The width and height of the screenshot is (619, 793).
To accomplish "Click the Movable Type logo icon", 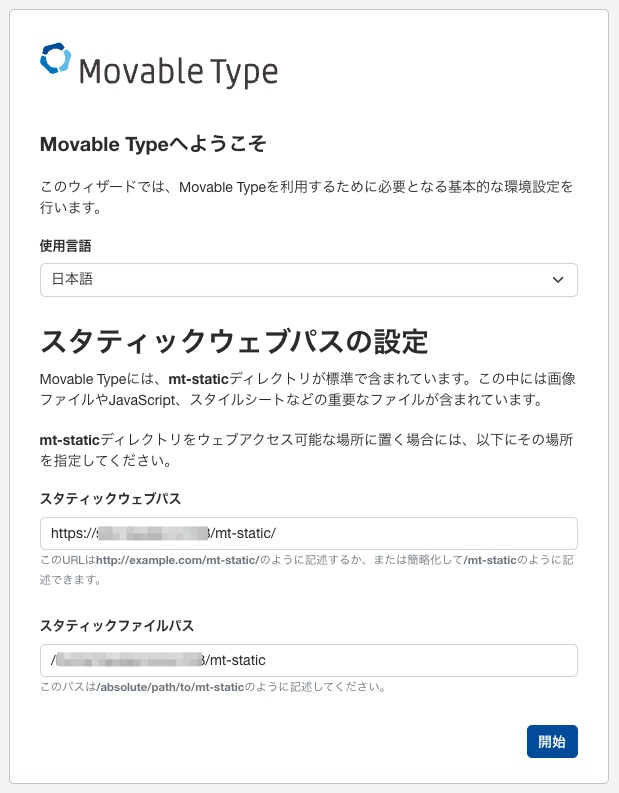I will (x=56, y=59).
